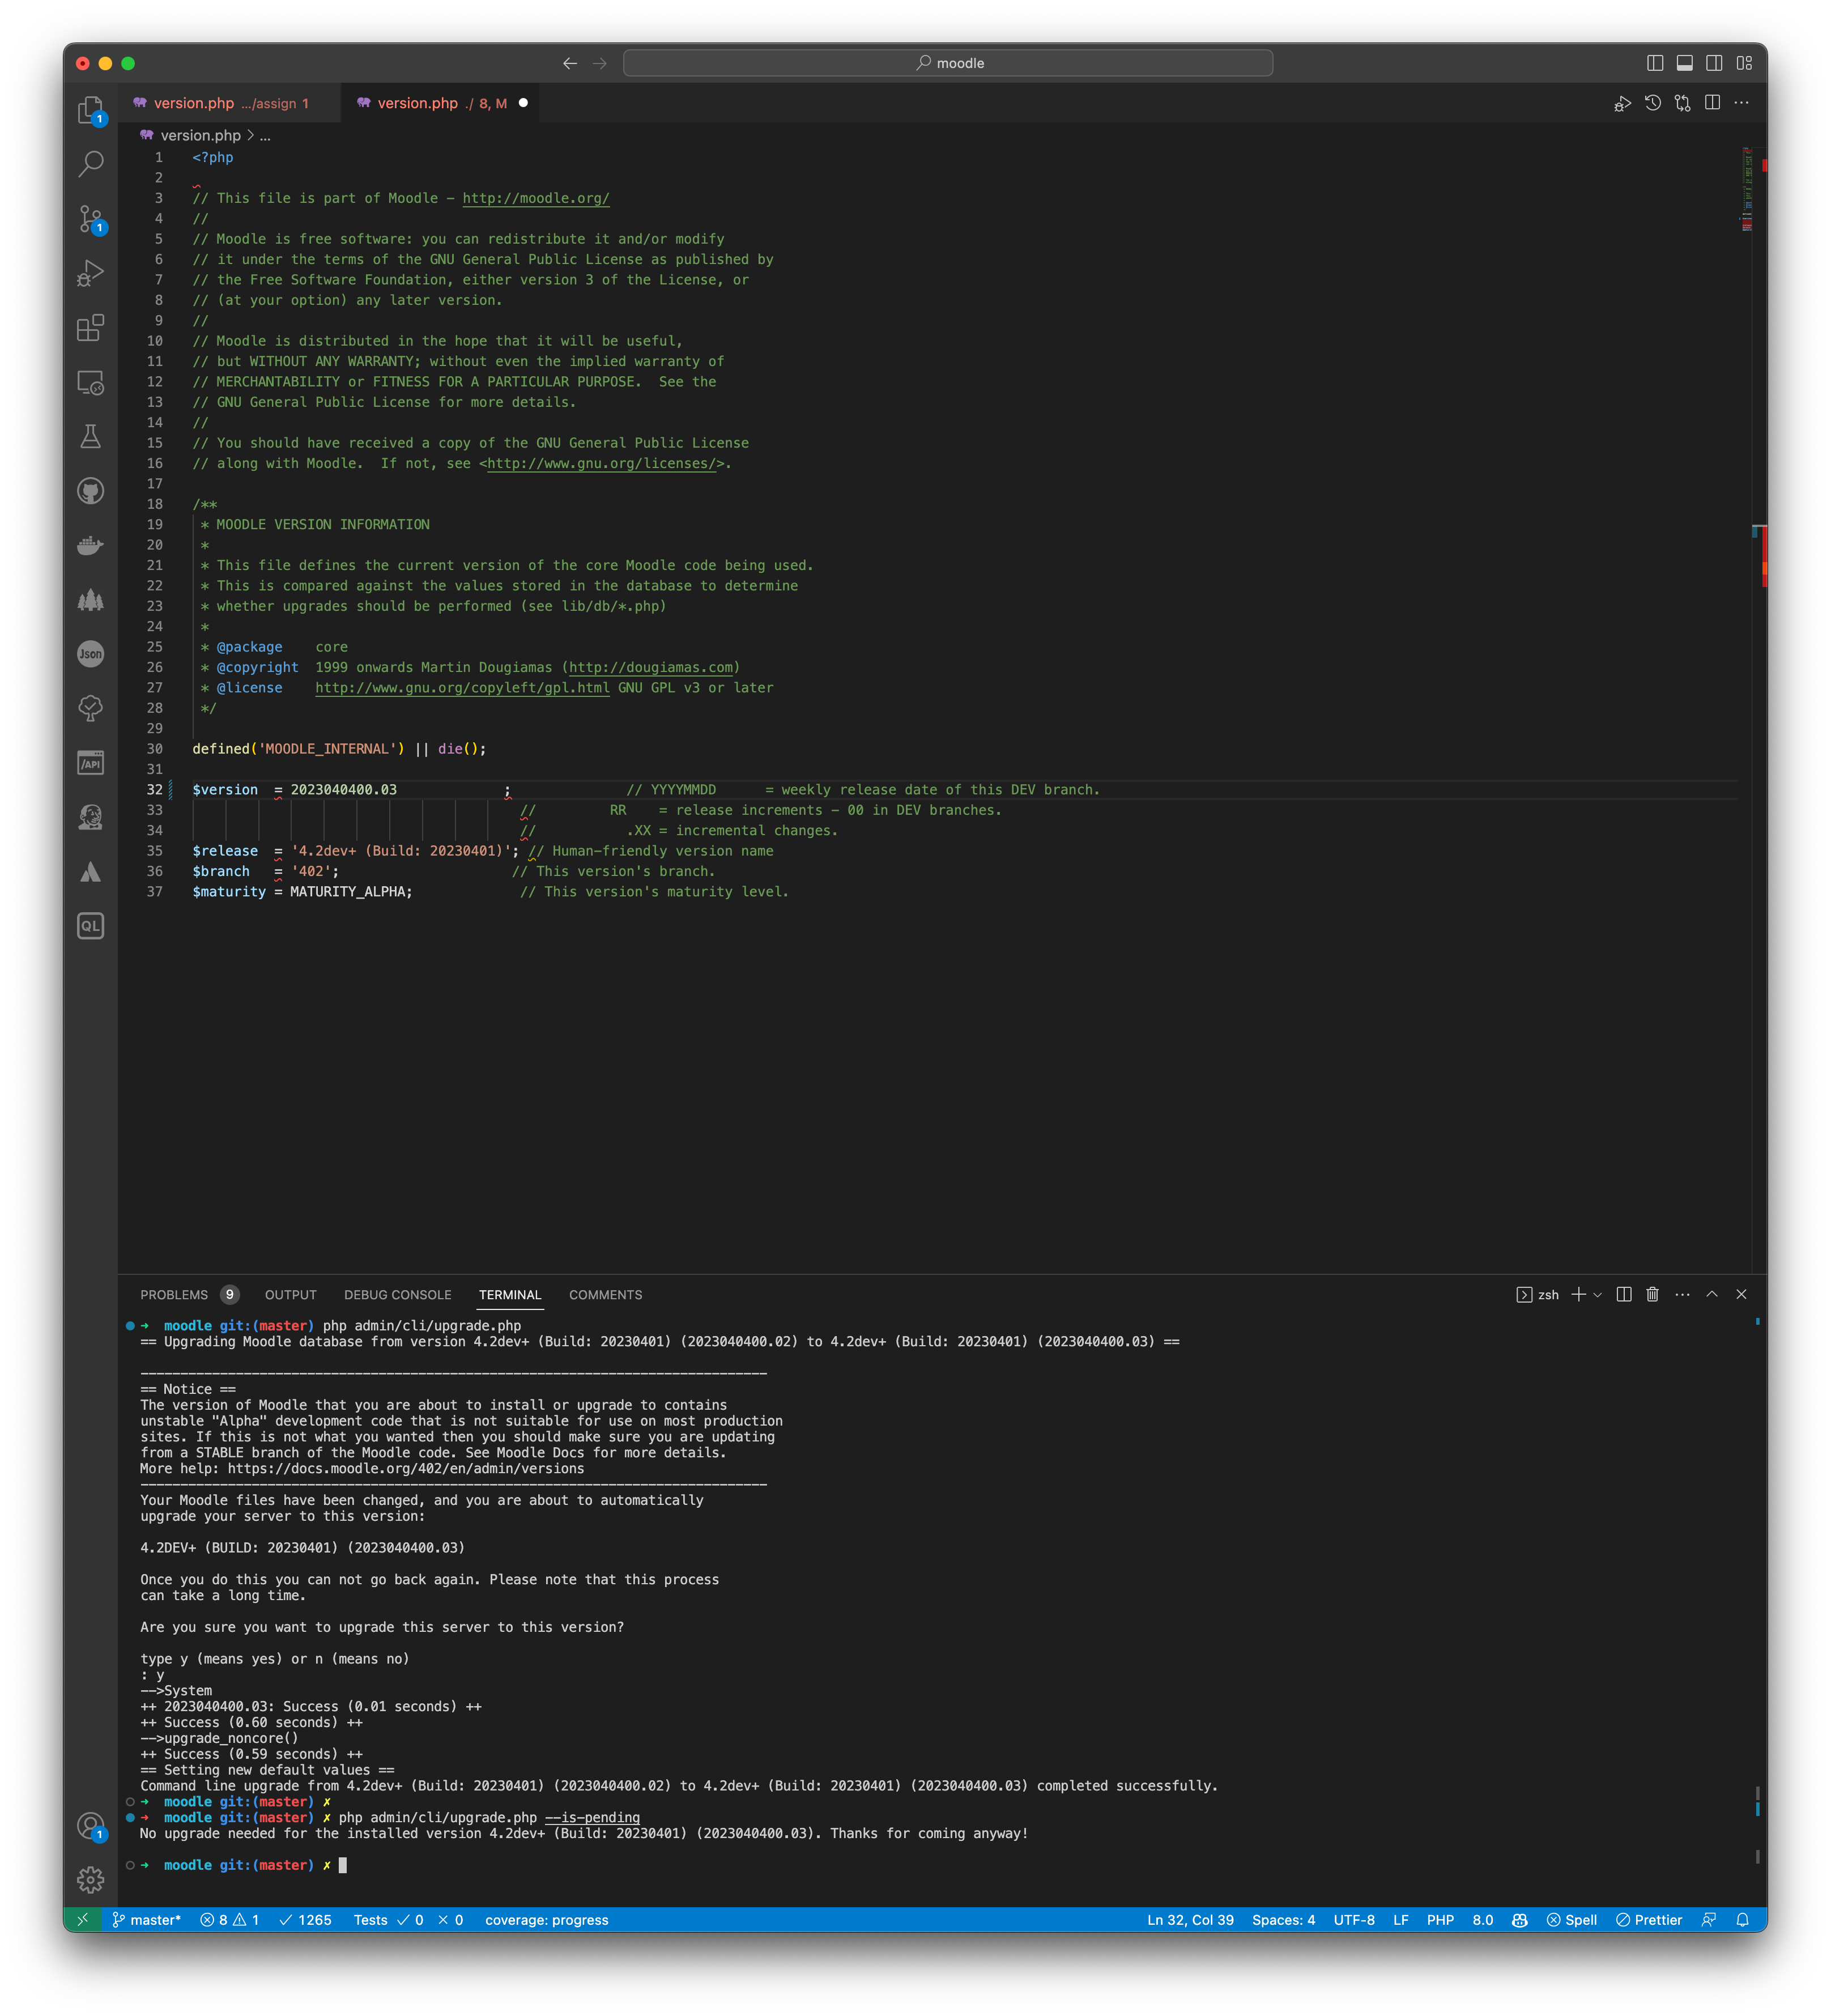Toggle the bottom panel layout button
The height and width of the screenshot is (2016, 1831).
pos(1685,63)
